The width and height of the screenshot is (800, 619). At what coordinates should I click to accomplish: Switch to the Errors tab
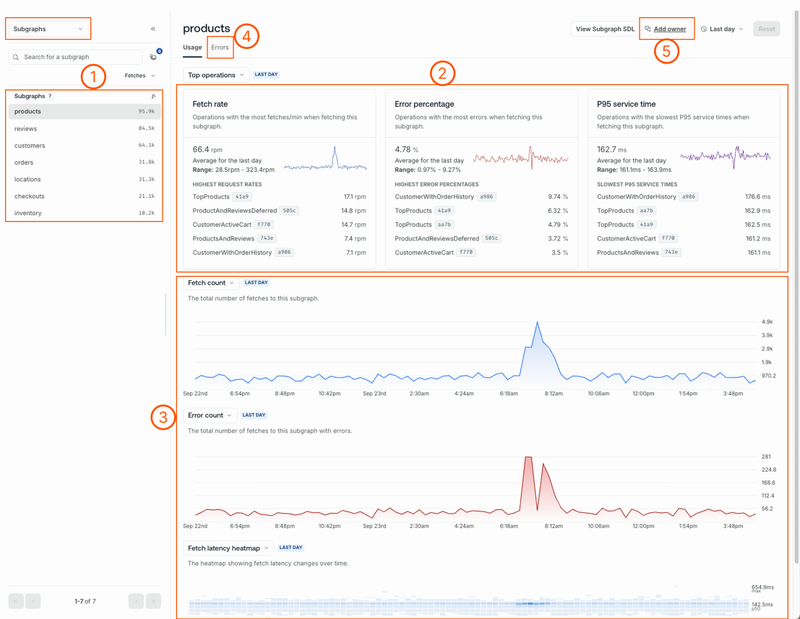220,46
